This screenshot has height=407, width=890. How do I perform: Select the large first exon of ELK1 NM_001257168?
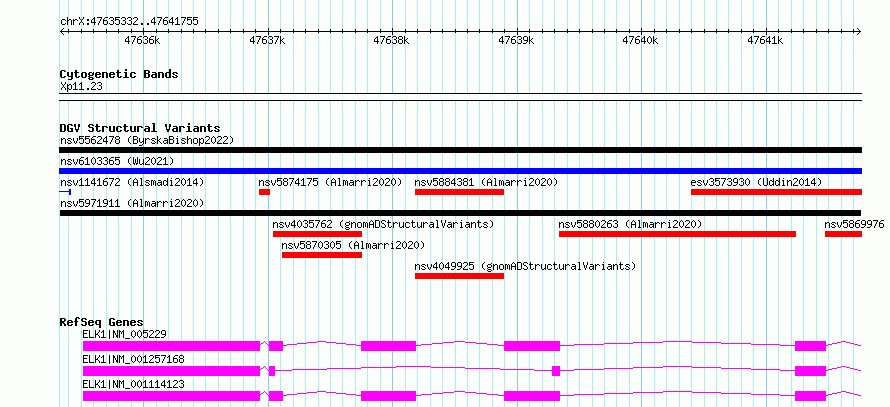click(171, 371)
